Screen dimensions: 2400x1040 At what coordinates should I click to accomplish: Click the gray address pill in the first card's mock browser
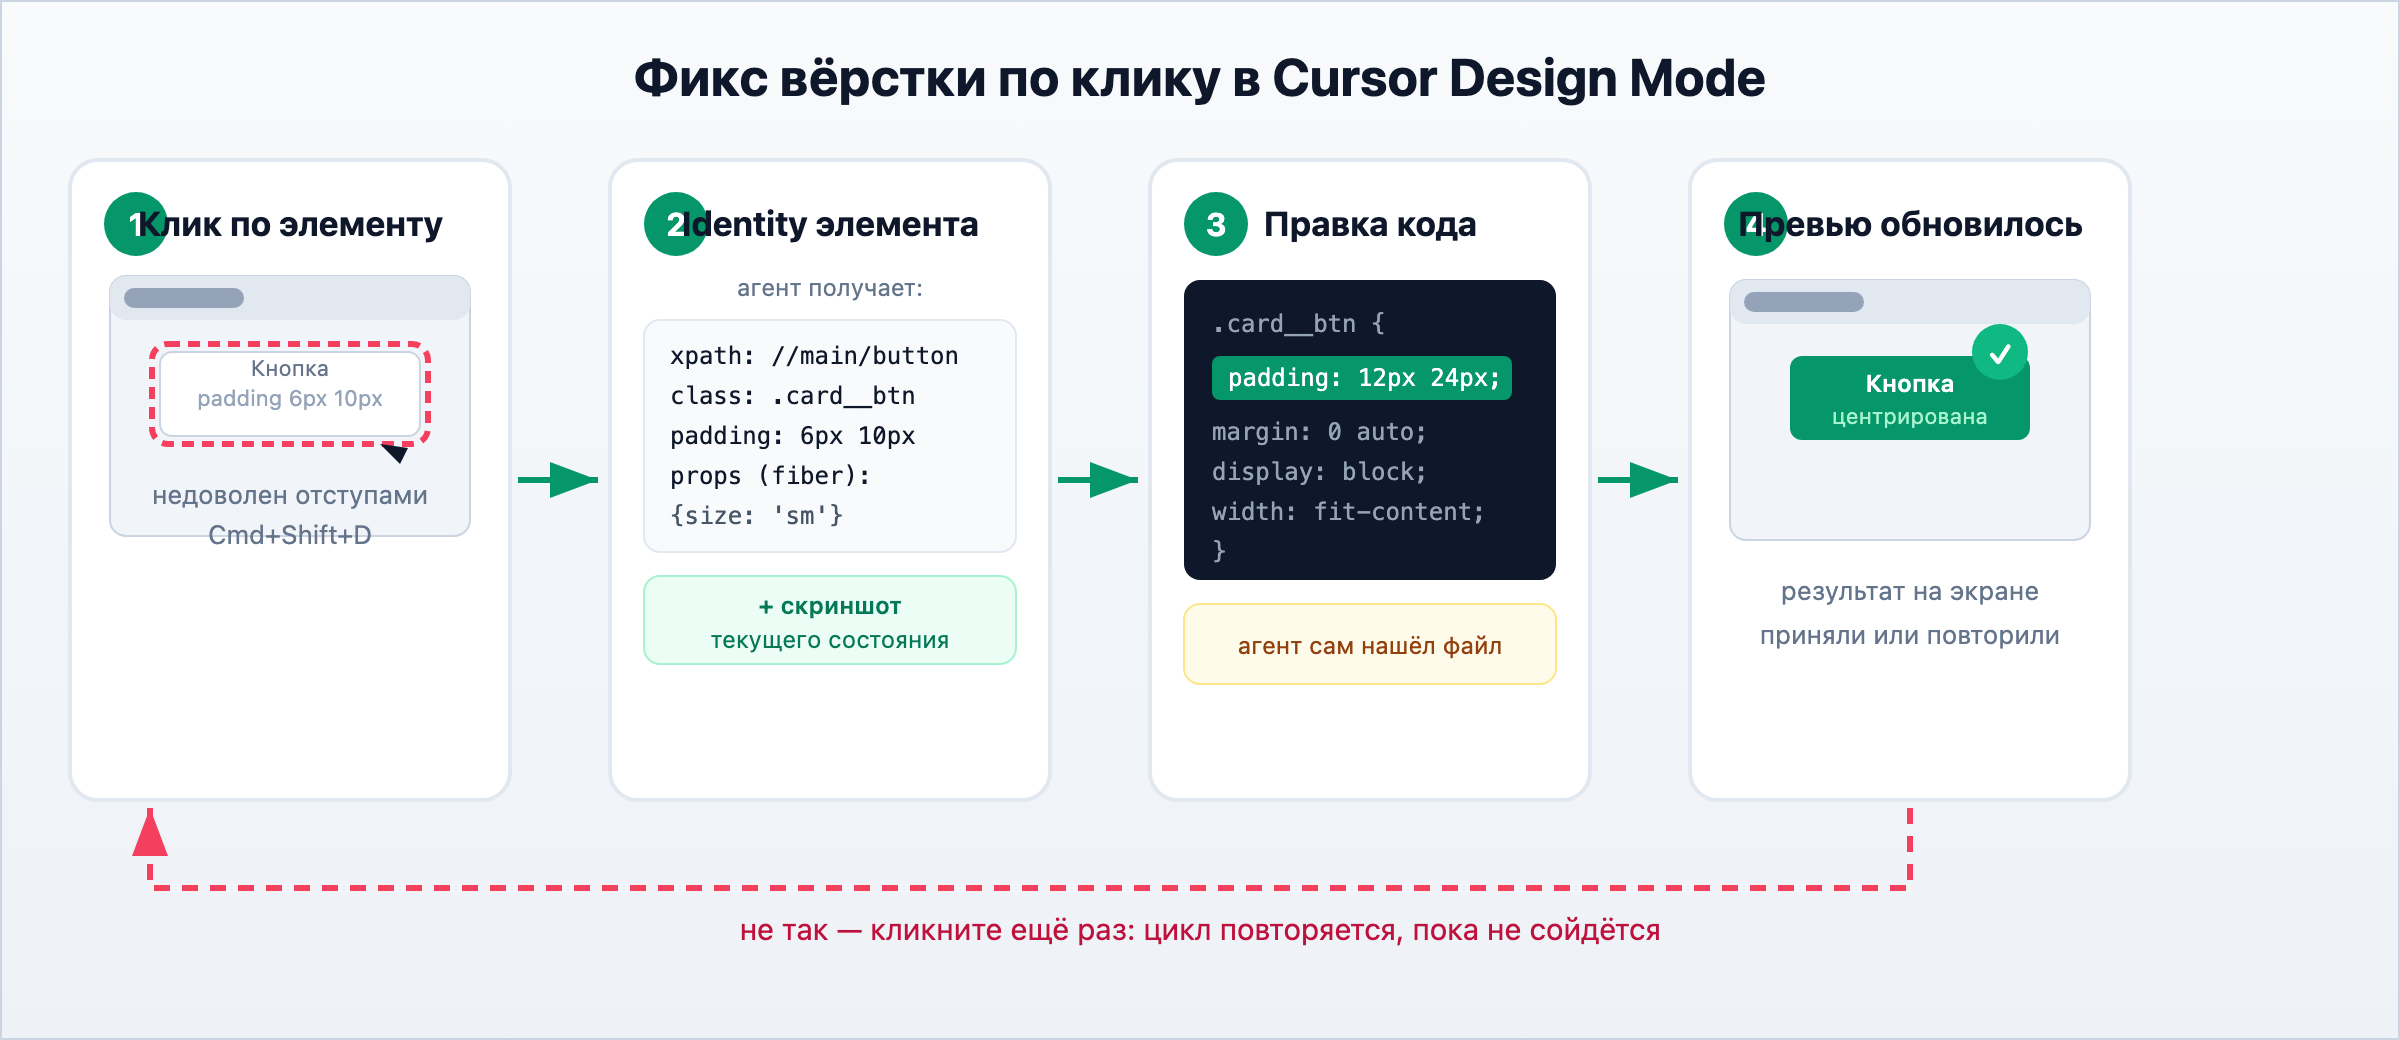(184, 298)
